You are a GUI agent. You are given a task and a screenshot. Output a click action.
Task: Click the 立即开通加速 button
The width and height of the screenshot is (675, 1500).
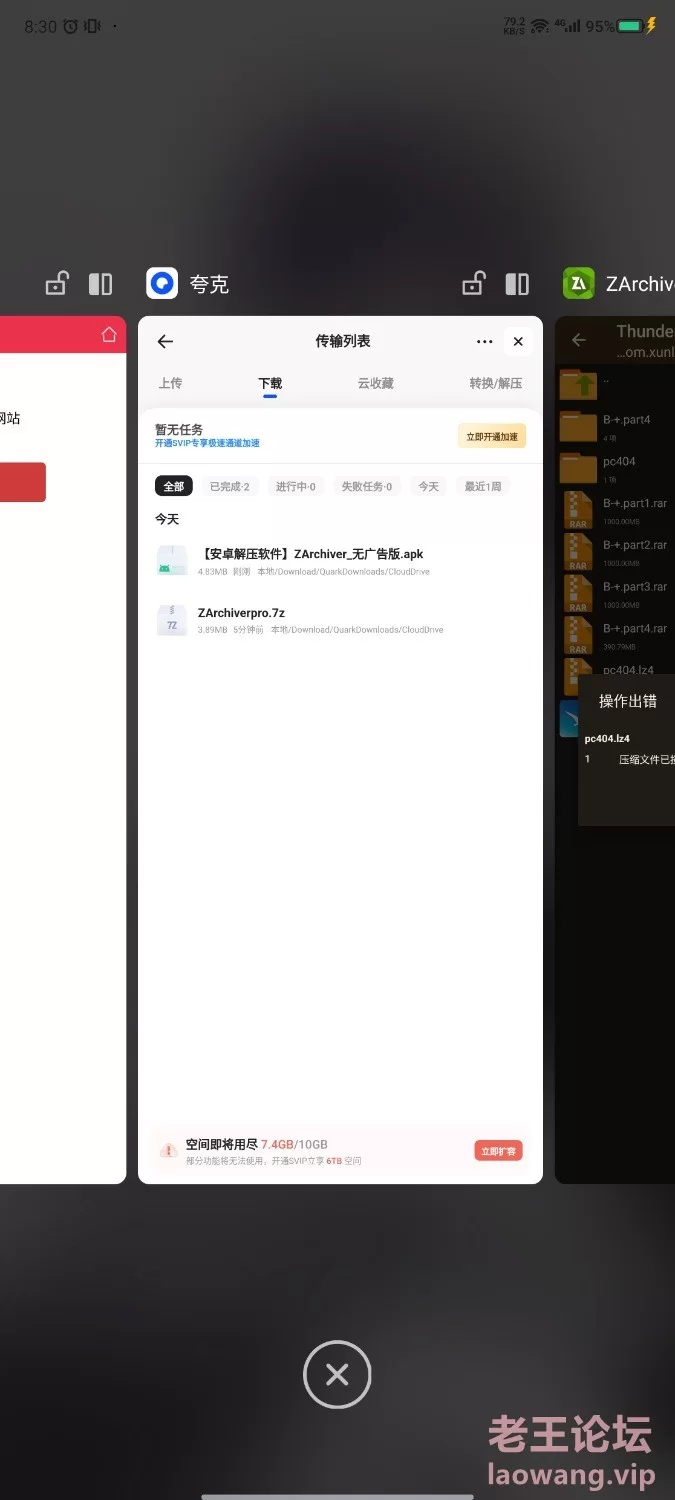tap(492, 436)
